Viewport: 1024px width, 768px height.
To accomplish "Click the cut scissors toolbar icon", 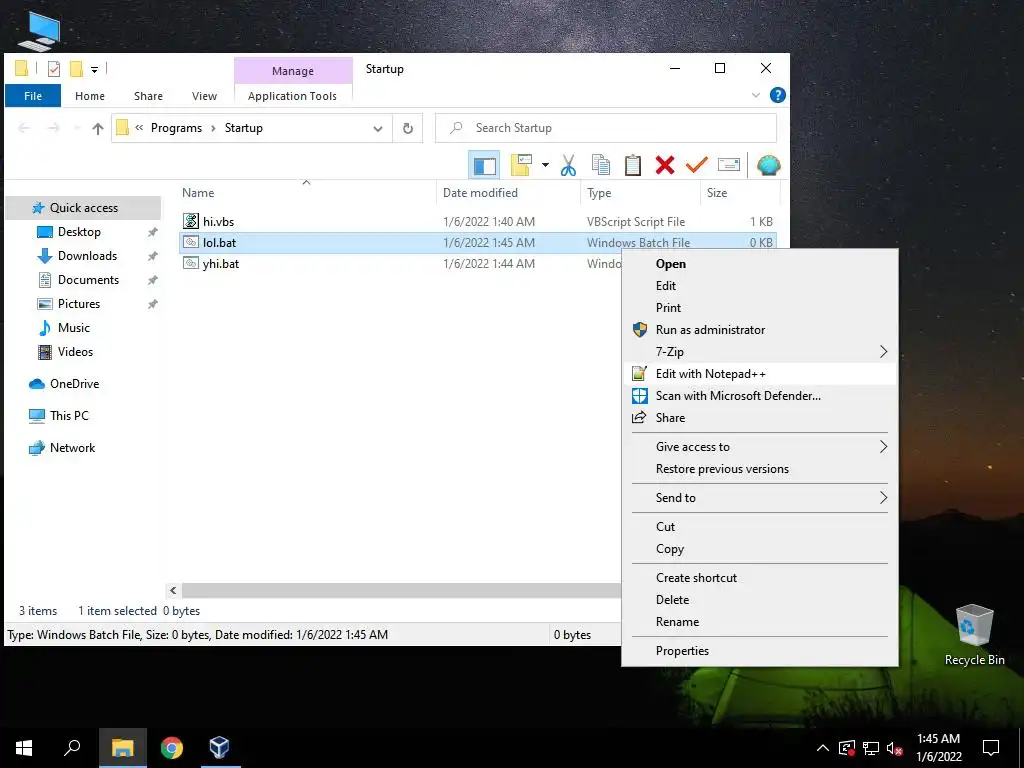I will (568, 165).
